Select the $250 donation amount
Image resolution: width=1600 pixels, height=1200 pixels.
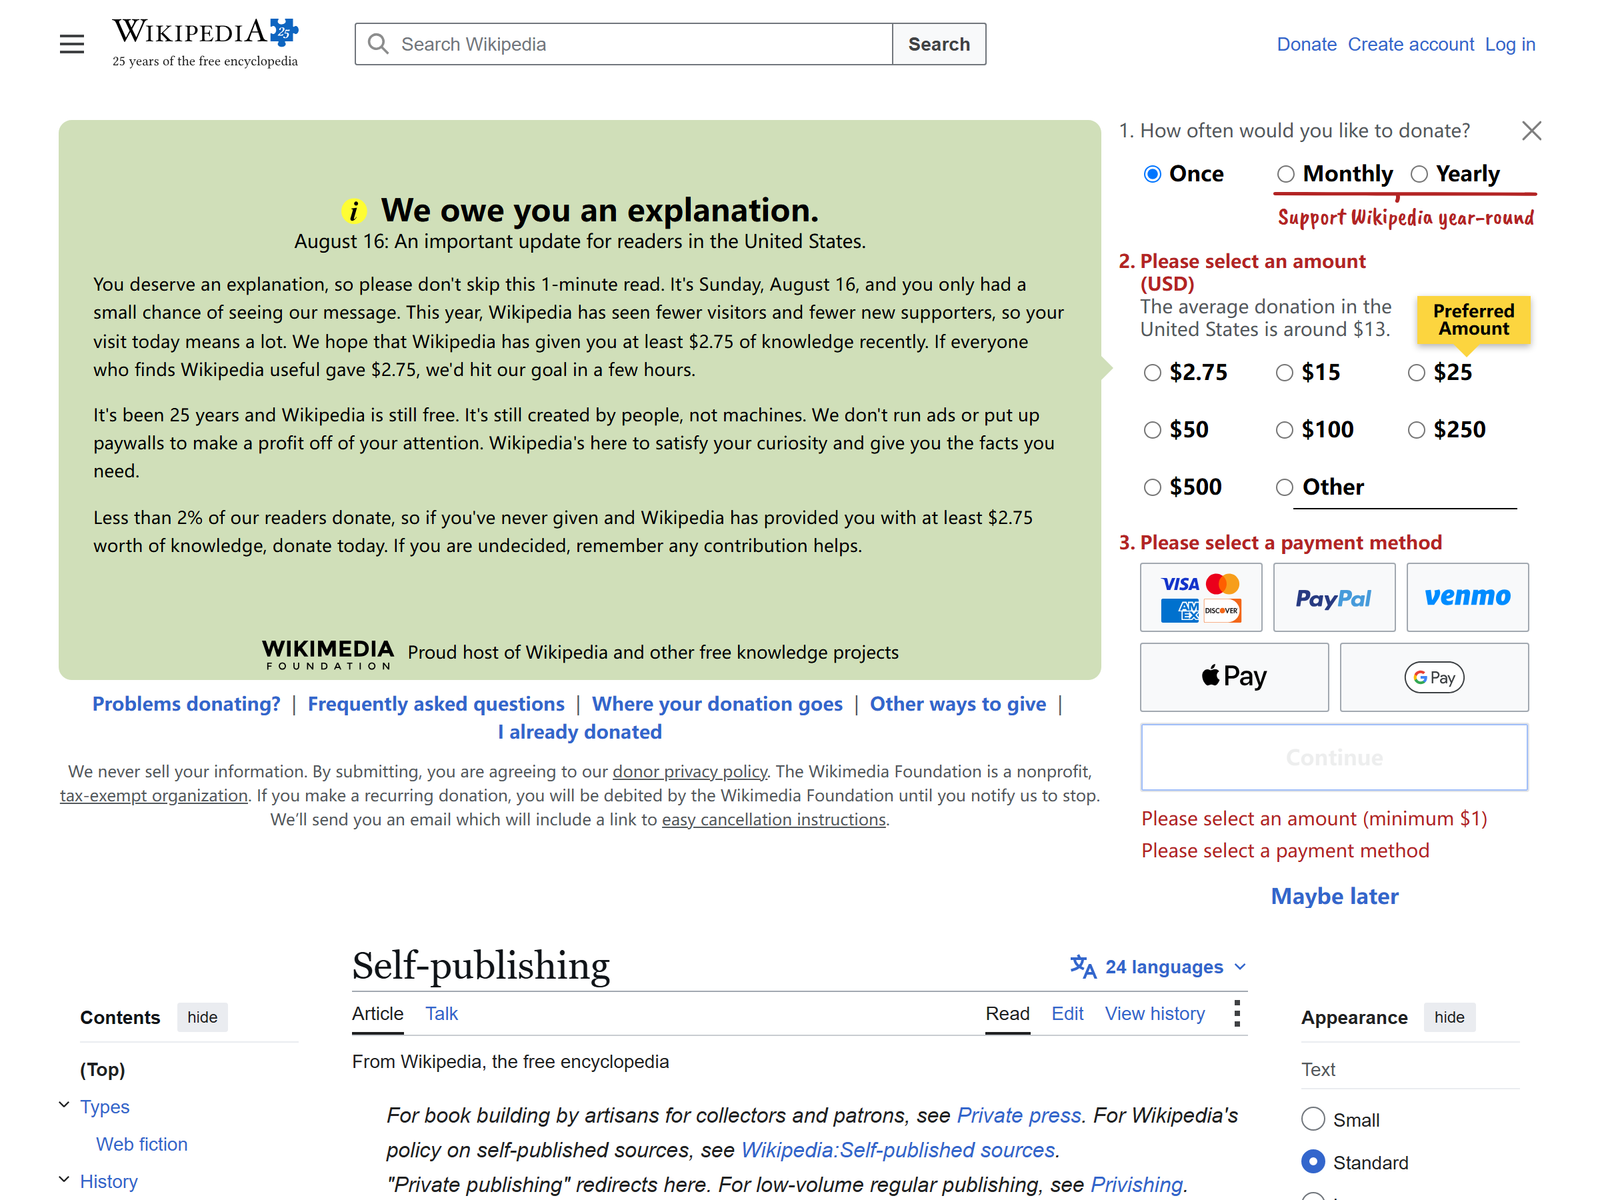[1416, 430]
